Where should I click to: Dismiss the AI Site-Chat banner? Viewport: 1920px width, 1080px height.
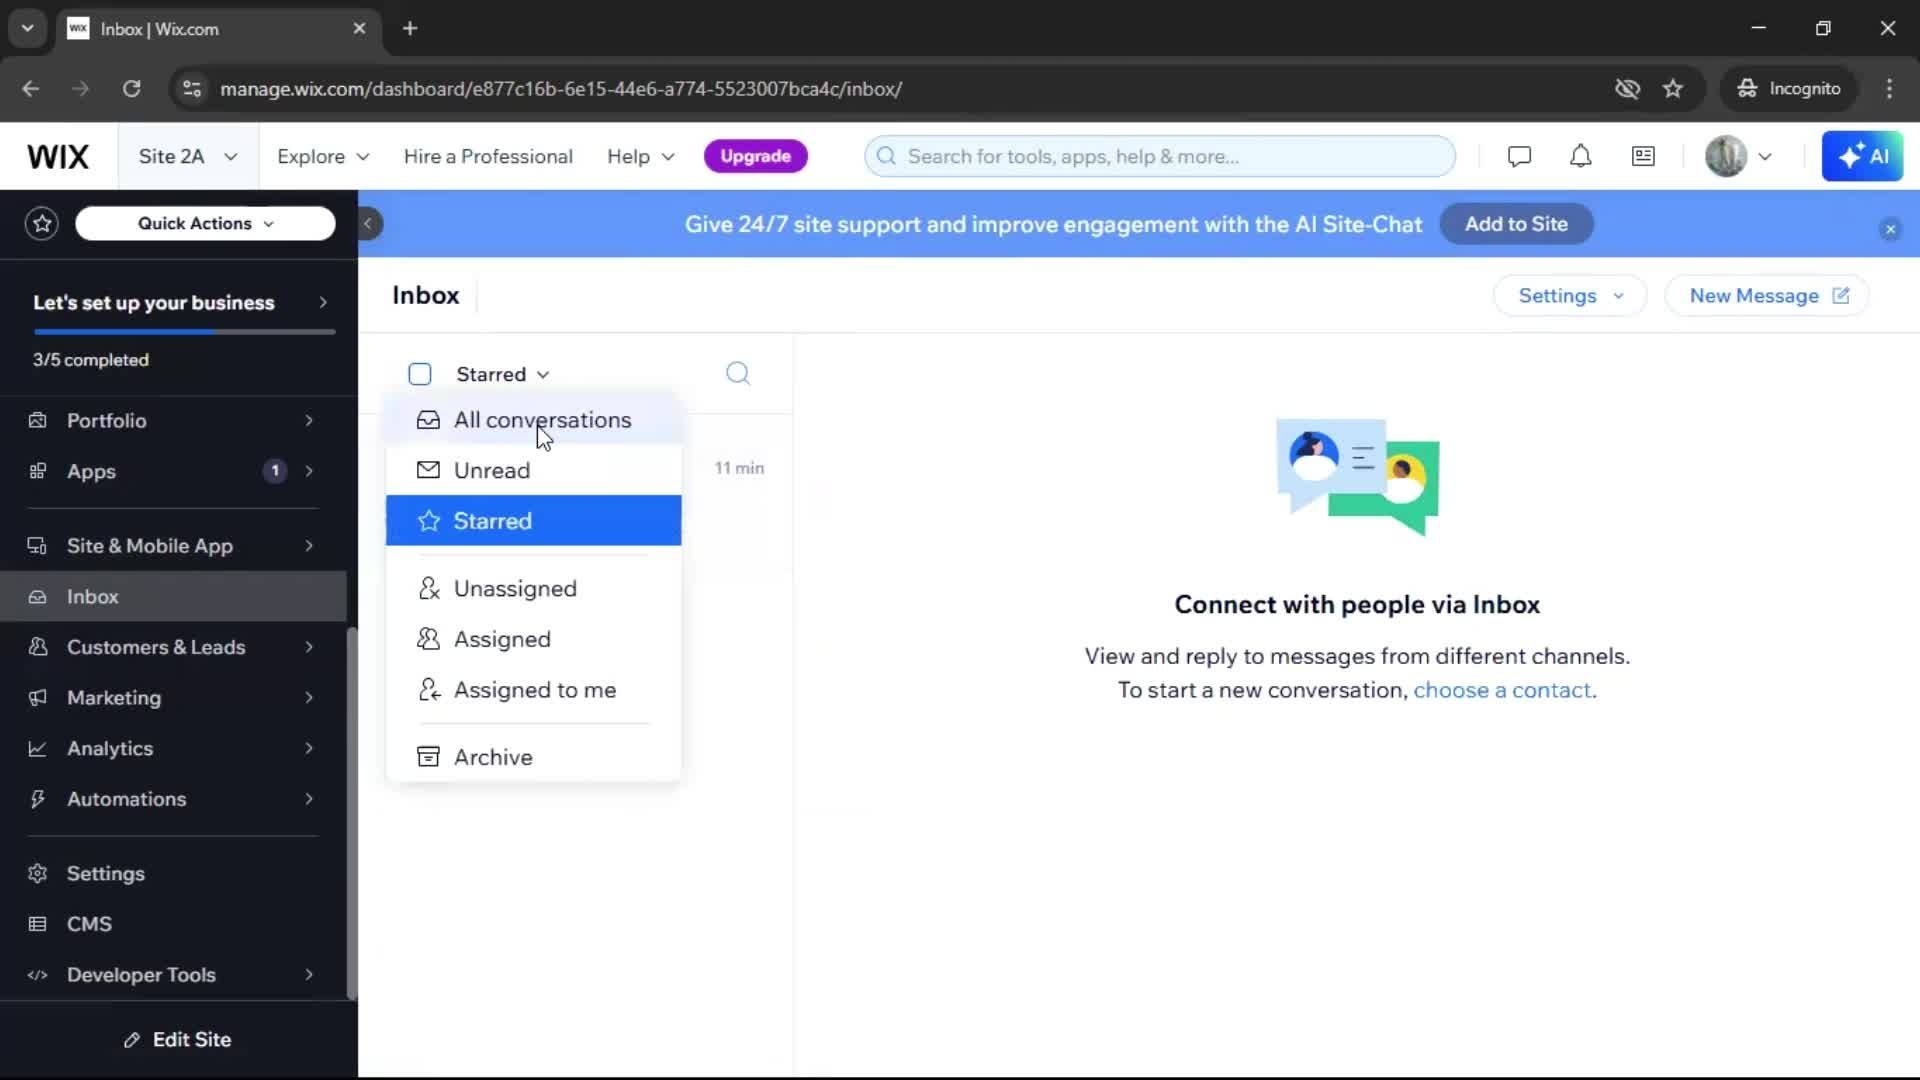(1889, 229)
